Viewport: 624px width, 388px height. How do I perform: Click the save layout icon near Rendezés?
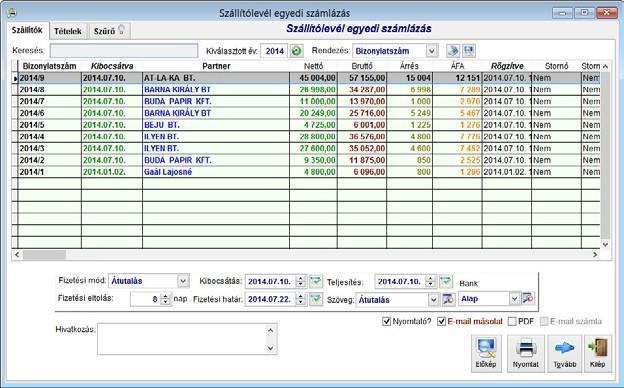click(x=469, y=51)
